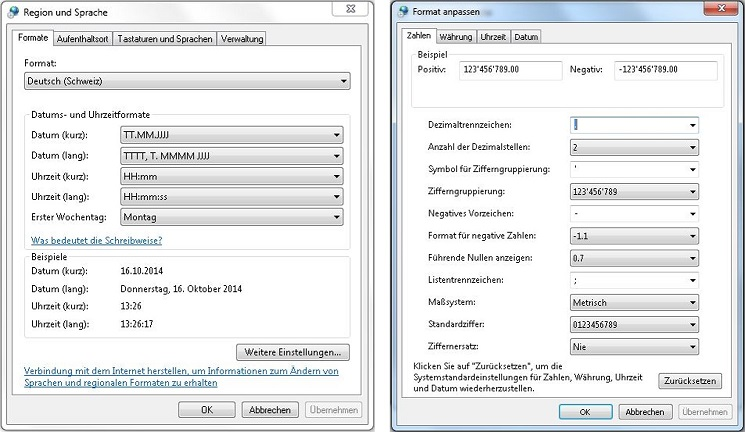Viewport: 745px width, 432px height.
Task: Switch to the Währung tab
Action: 456,36
